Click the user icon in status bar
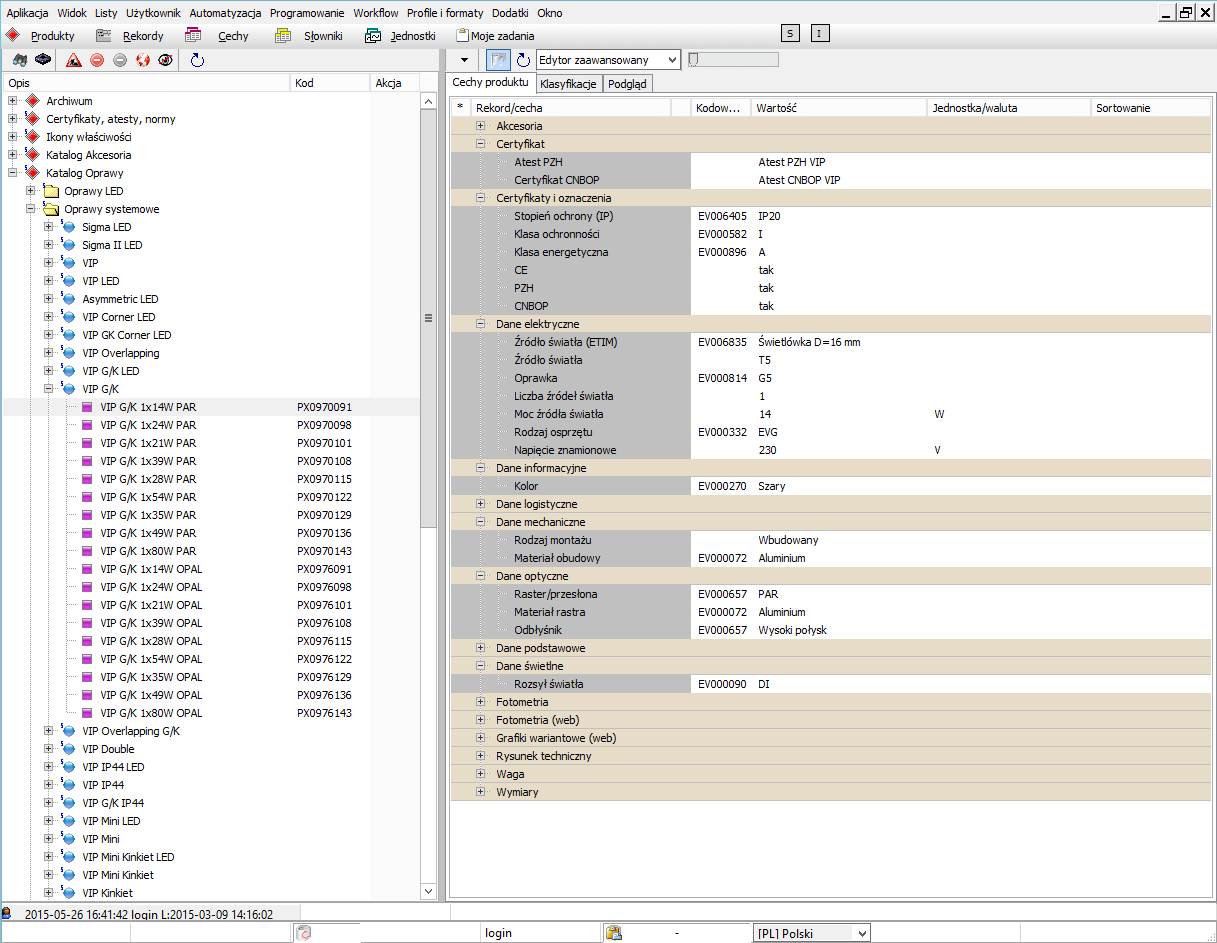Screen dimensions: 1217x943 pyautogui.click(x=7, y=913)
